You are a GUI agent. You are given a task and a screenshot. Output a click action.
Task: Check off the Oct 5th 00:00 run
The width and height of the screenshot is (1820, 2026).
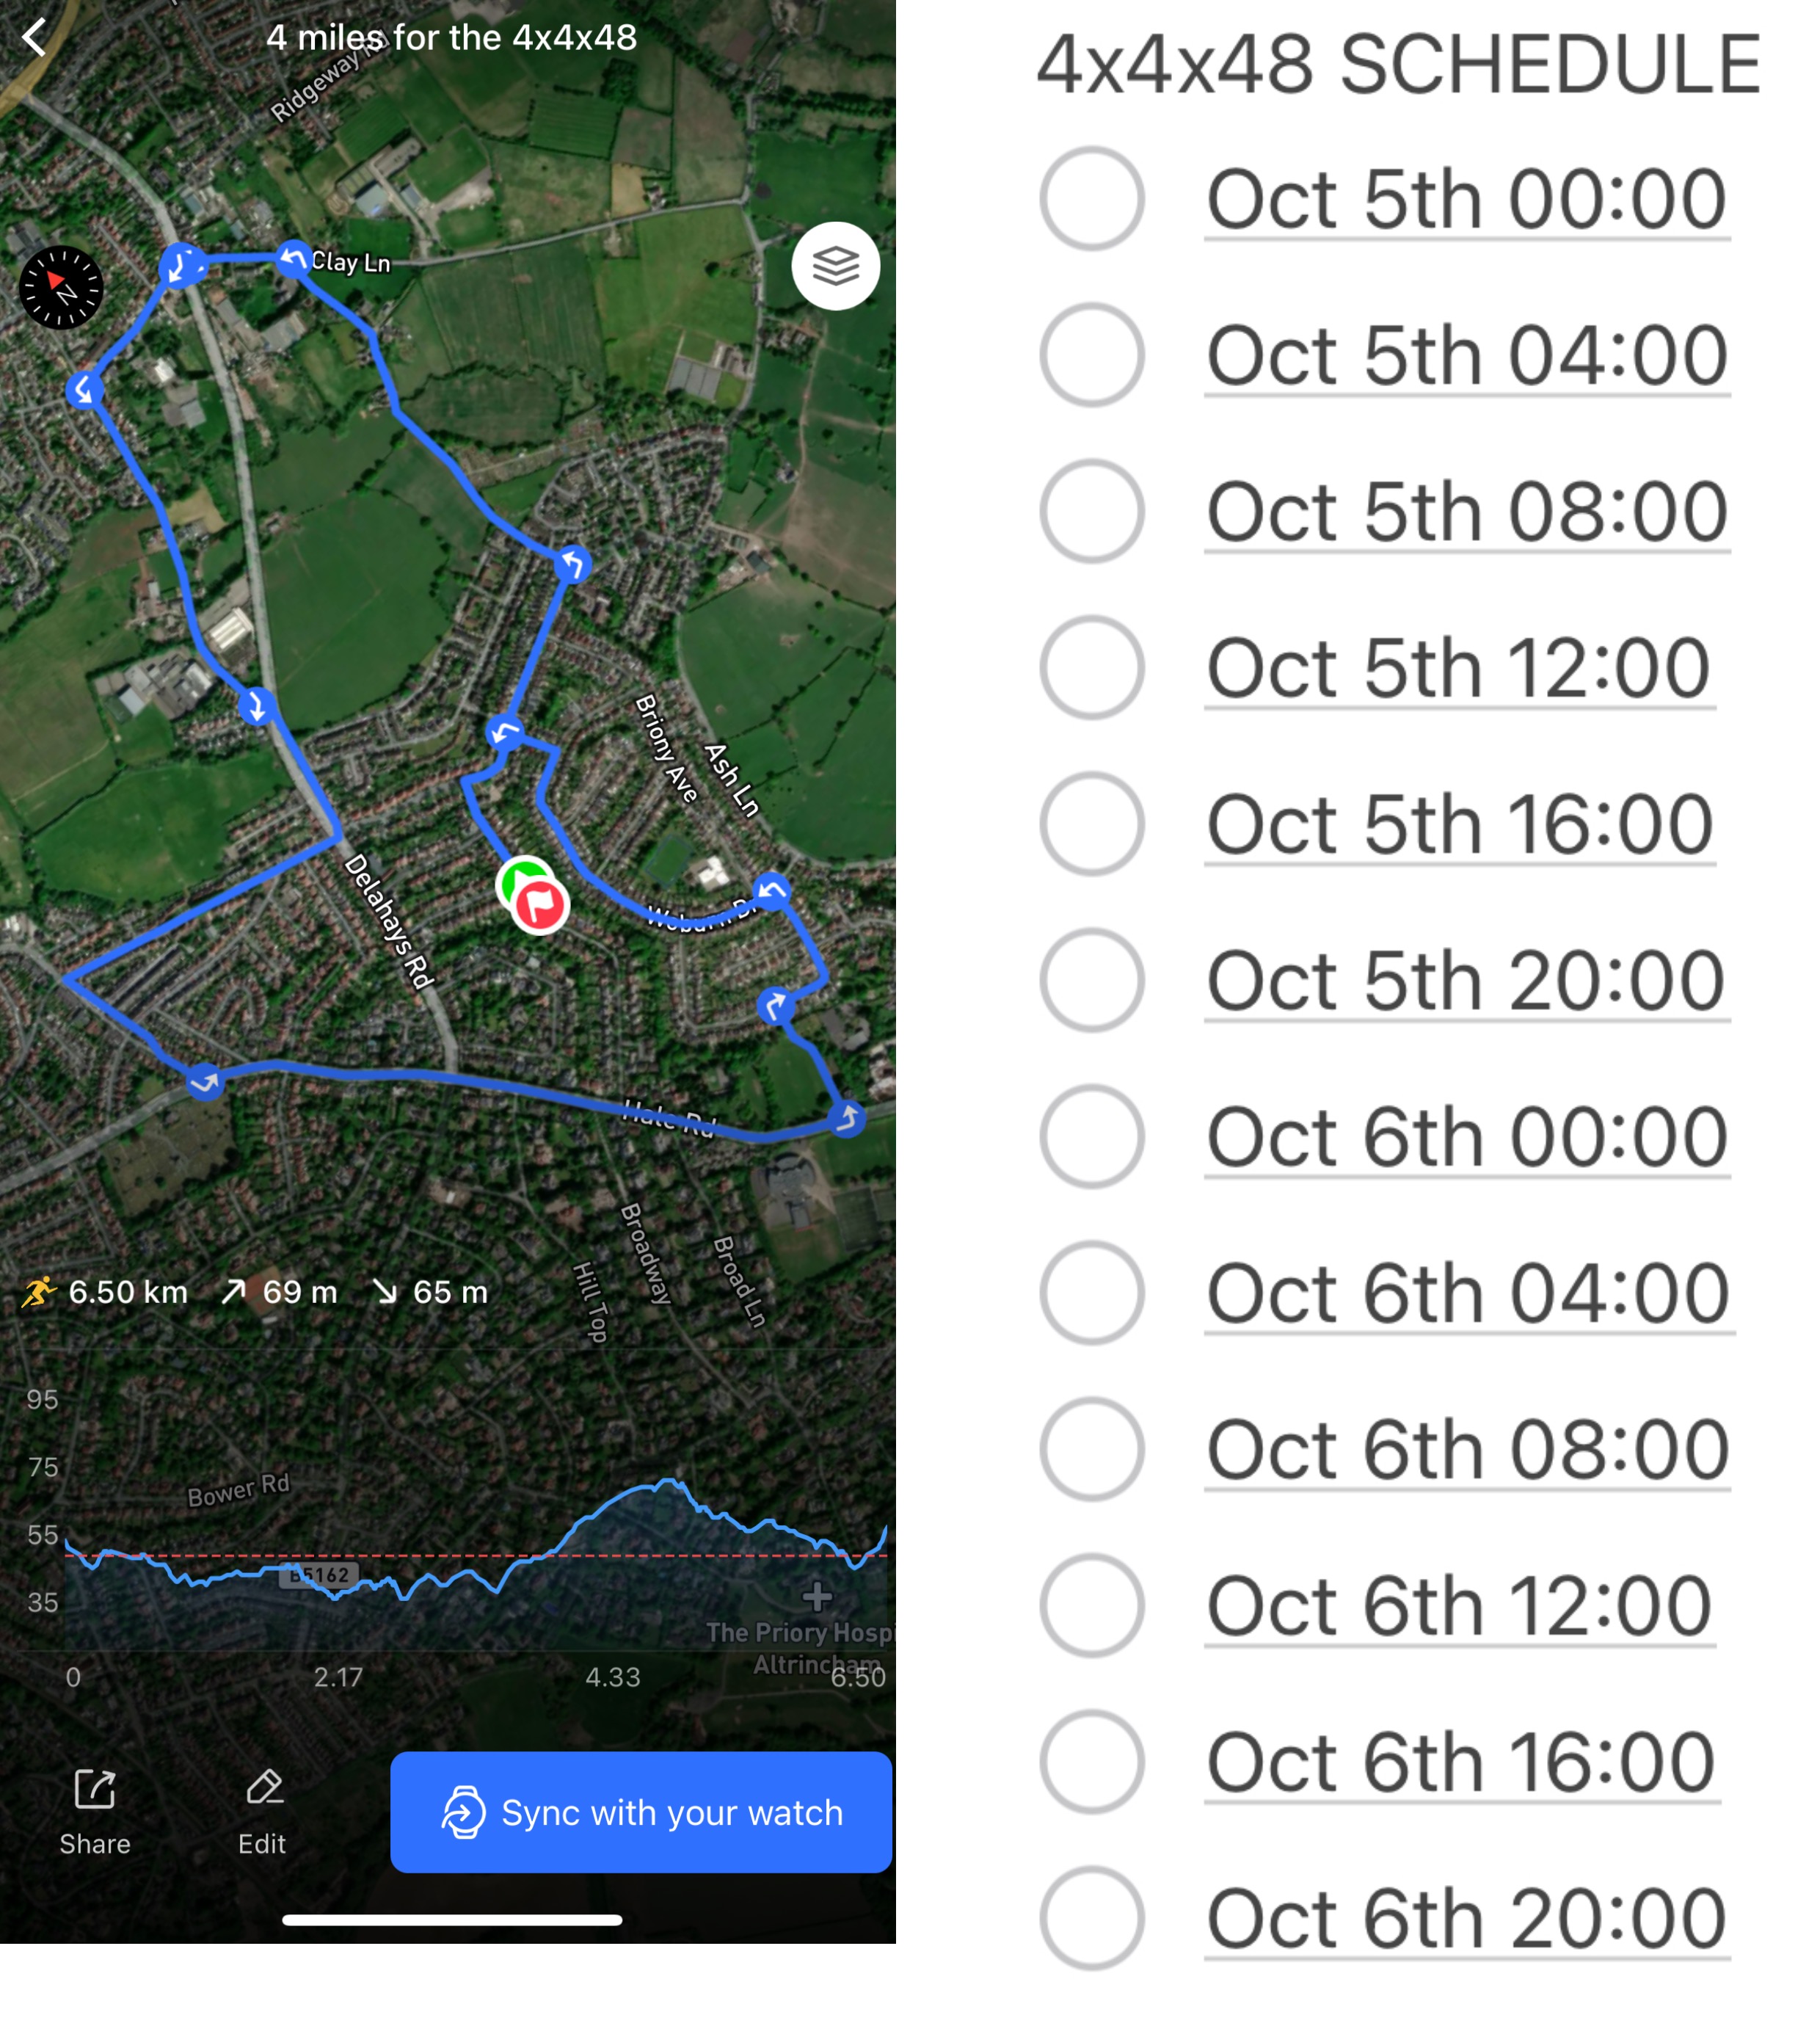[1091, 198]
